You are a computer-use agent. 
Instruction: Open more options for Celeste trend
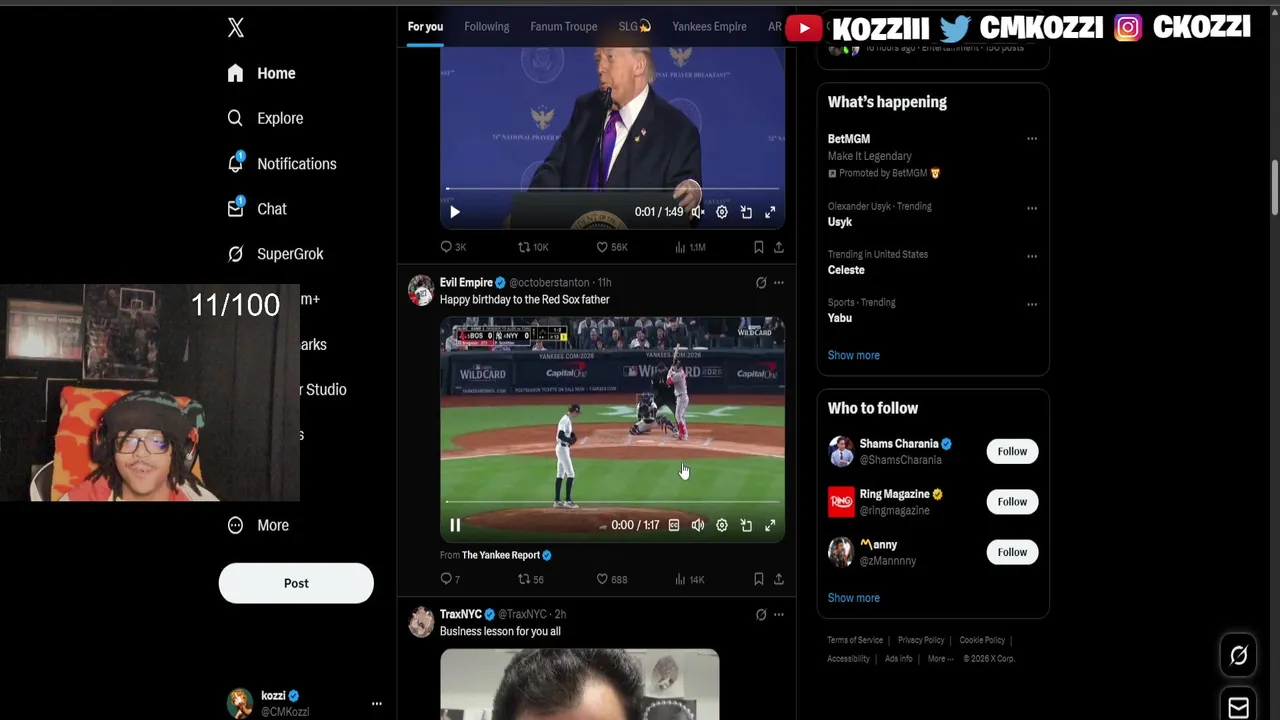pyautogui.click(x=1031, y=256)
